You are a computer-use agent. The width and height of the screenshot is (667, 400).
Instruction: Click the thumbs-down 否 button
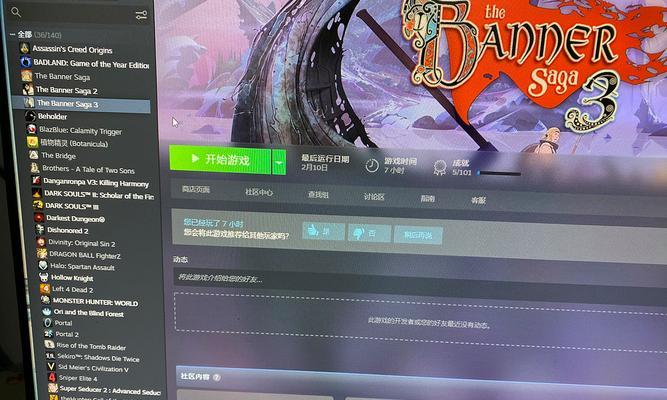(369, 233)
